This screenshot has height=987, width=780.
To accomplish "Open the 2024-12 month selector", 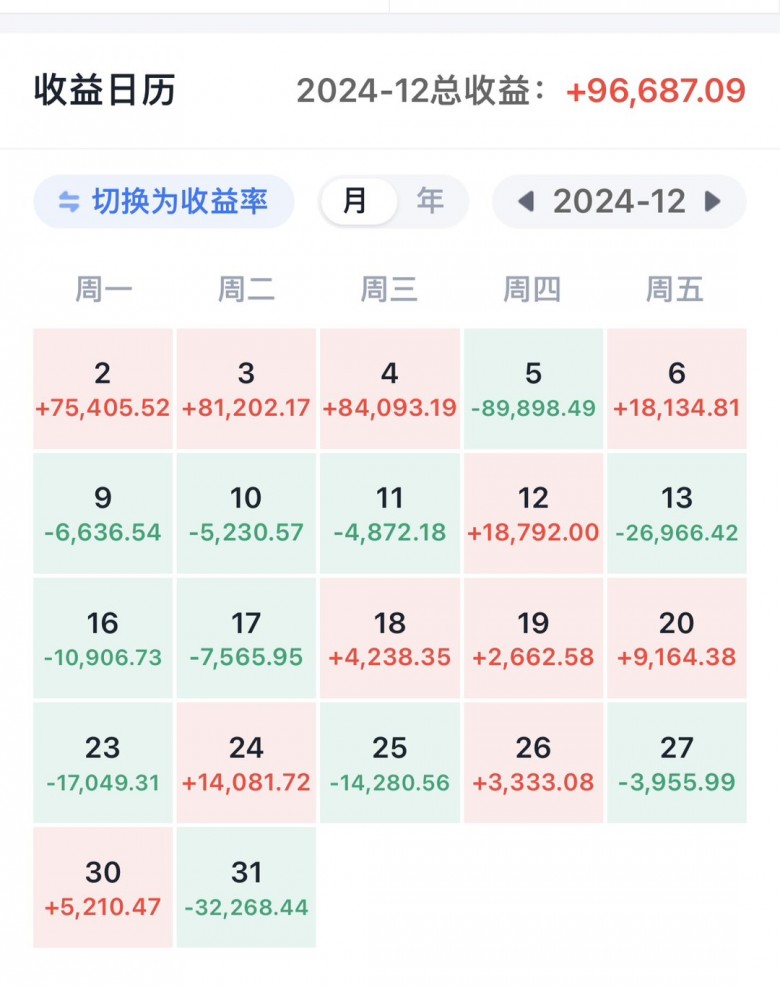I will coord(619,202).
